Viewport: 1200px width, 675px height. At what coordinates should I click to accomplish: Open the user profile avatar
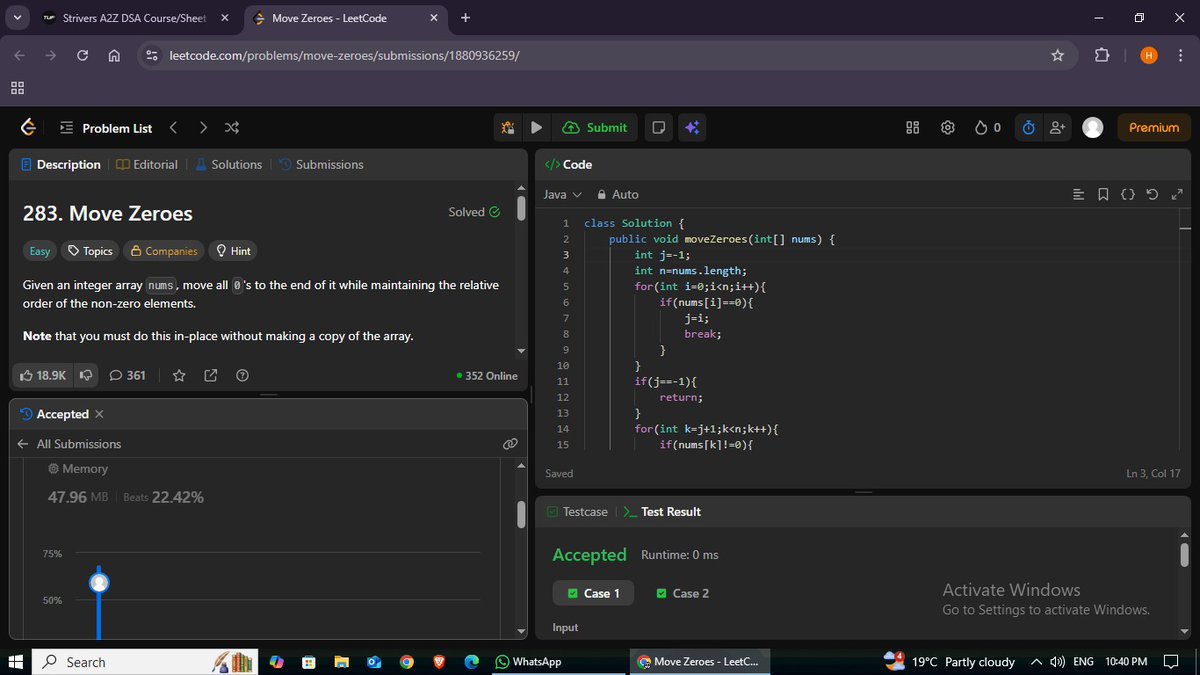[1093, 127]
